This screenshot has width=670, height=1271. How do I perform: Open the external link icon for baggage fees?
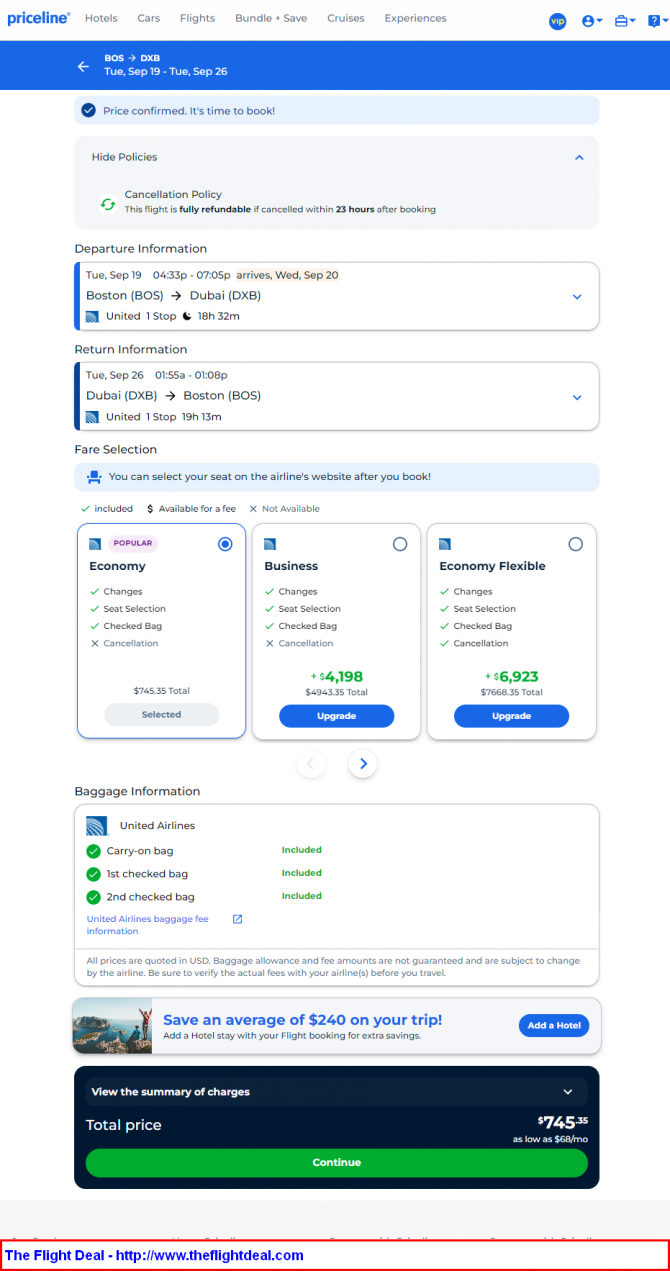(237, 919)
